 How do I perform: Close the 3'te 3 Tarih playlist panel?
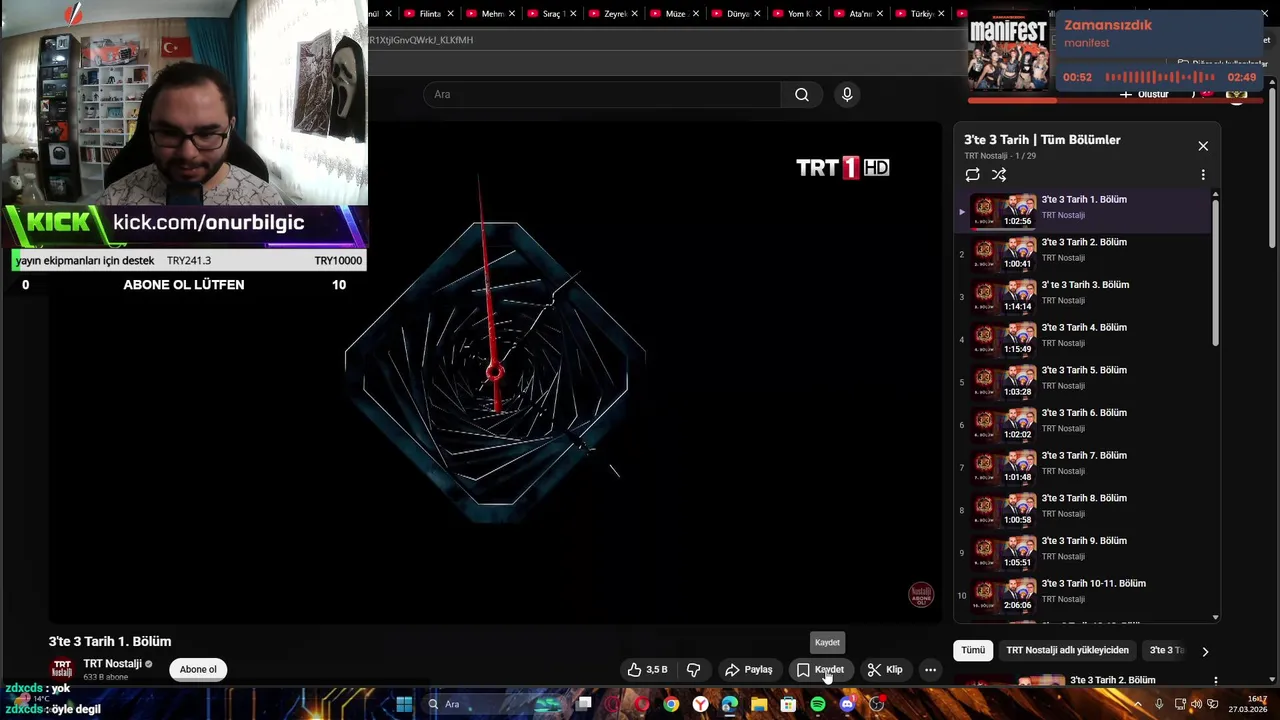pyautogui.click(x=1203, y=146)
